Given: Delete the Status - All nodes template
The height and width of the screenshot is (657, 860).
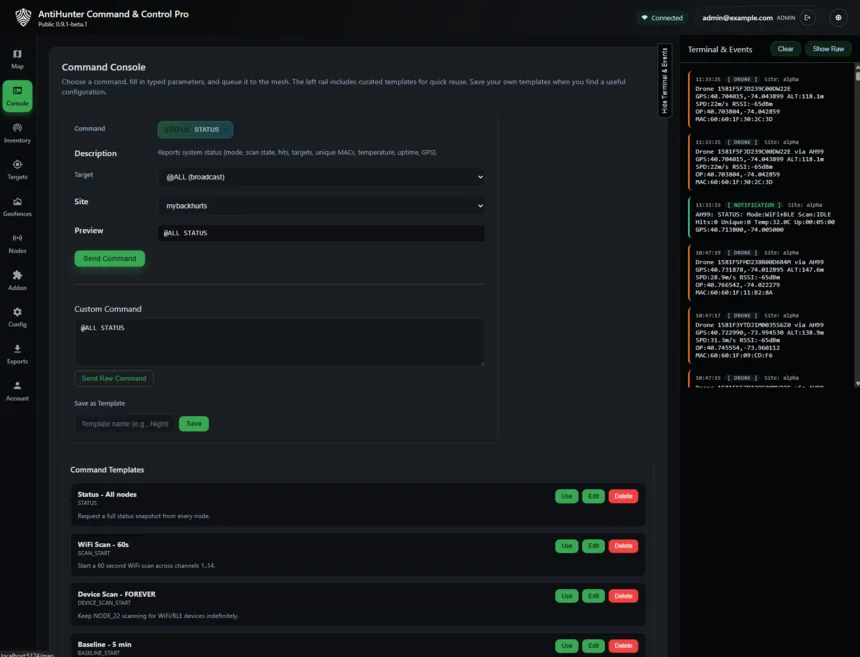Looking at the screenshot, I should pyautogui.click(x=623, y=496).
